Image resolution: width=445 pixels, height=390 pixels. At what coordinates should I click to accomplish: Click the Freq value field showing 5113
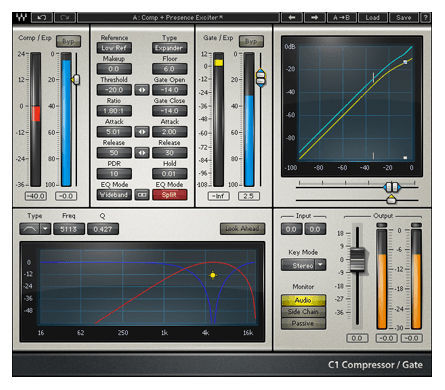coord(69,229)
